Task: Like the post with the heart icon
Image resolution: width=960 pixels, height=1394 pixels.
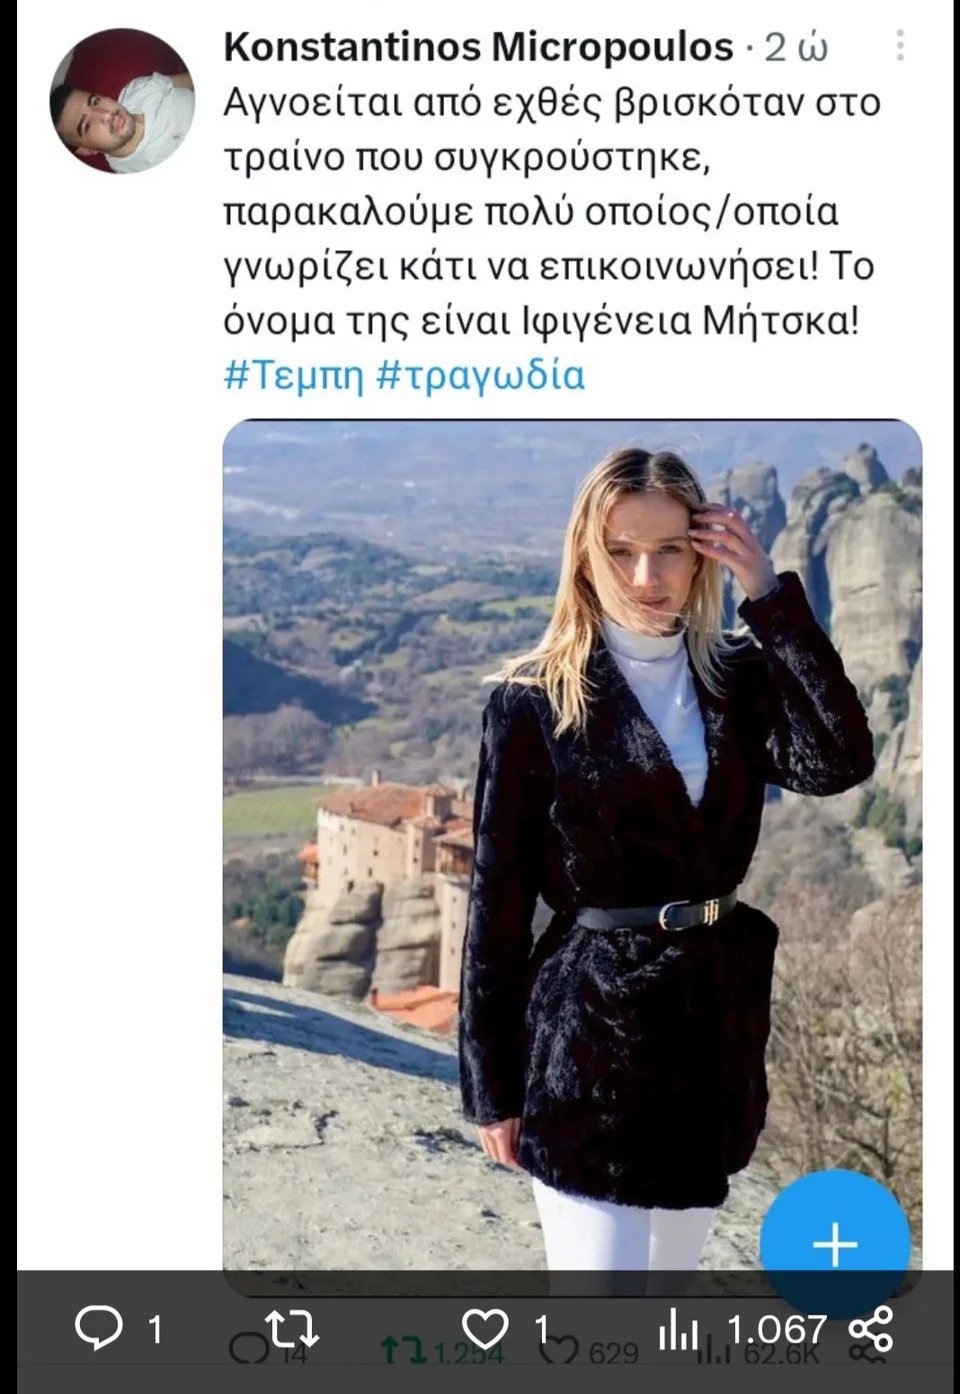Action: coord(485,1329)
